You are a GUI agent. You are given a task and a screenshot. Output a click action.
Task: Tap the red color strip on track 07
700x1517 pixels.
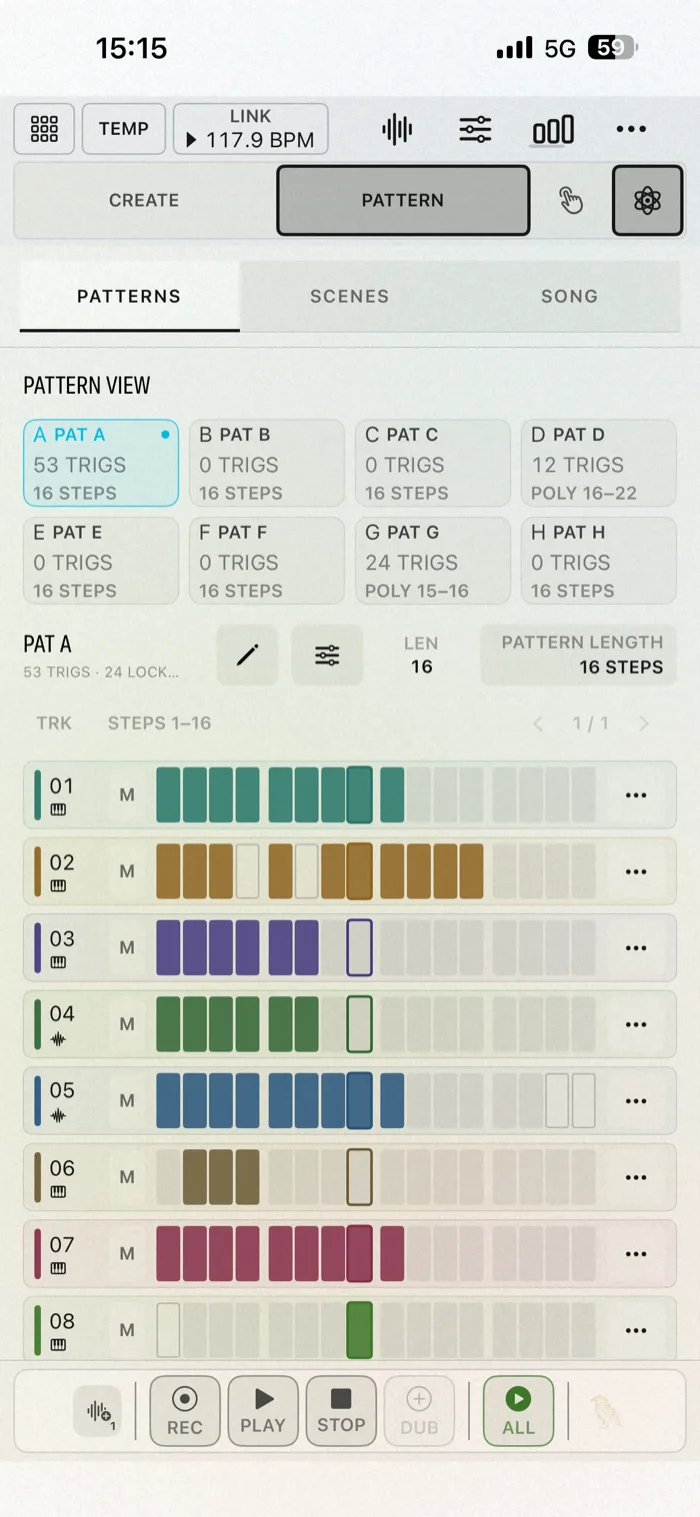(x=38, y=1253)
